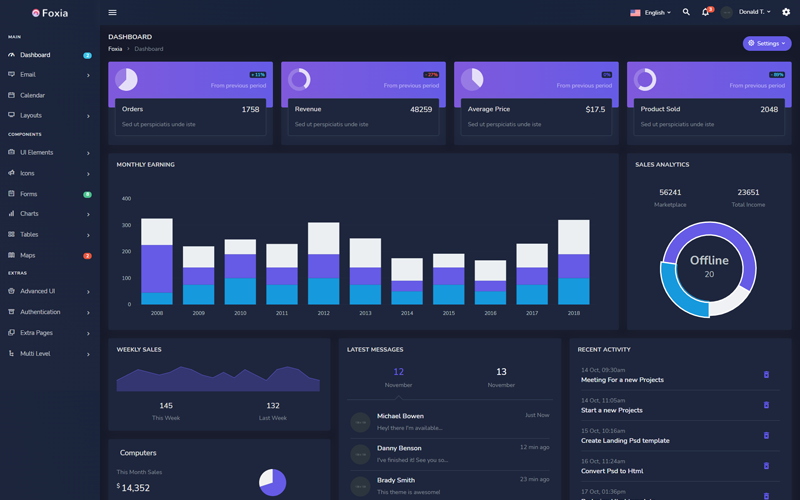Open the notifications bell icon
Viewport: 800px width, 500px height.
705,12
